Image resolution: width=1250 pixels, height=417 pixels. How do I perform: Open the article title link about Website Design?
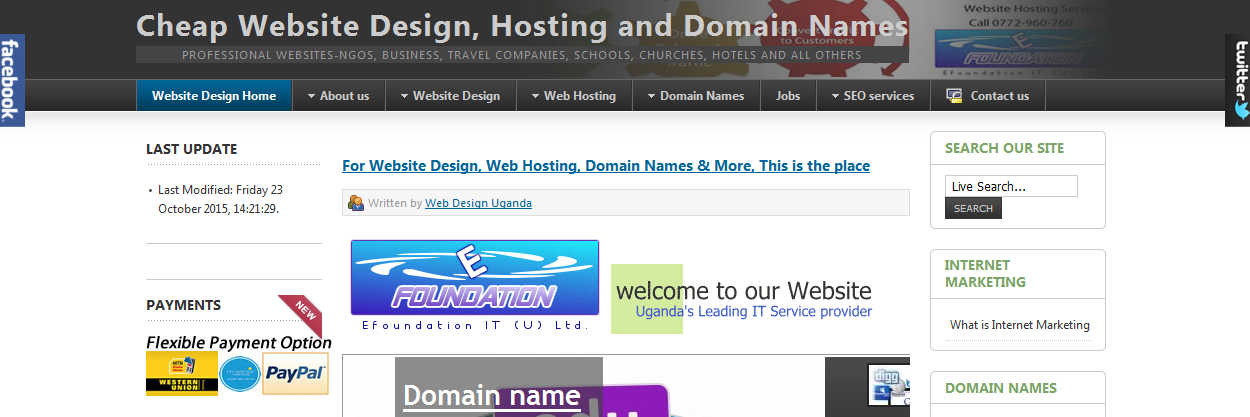(606, 166)
